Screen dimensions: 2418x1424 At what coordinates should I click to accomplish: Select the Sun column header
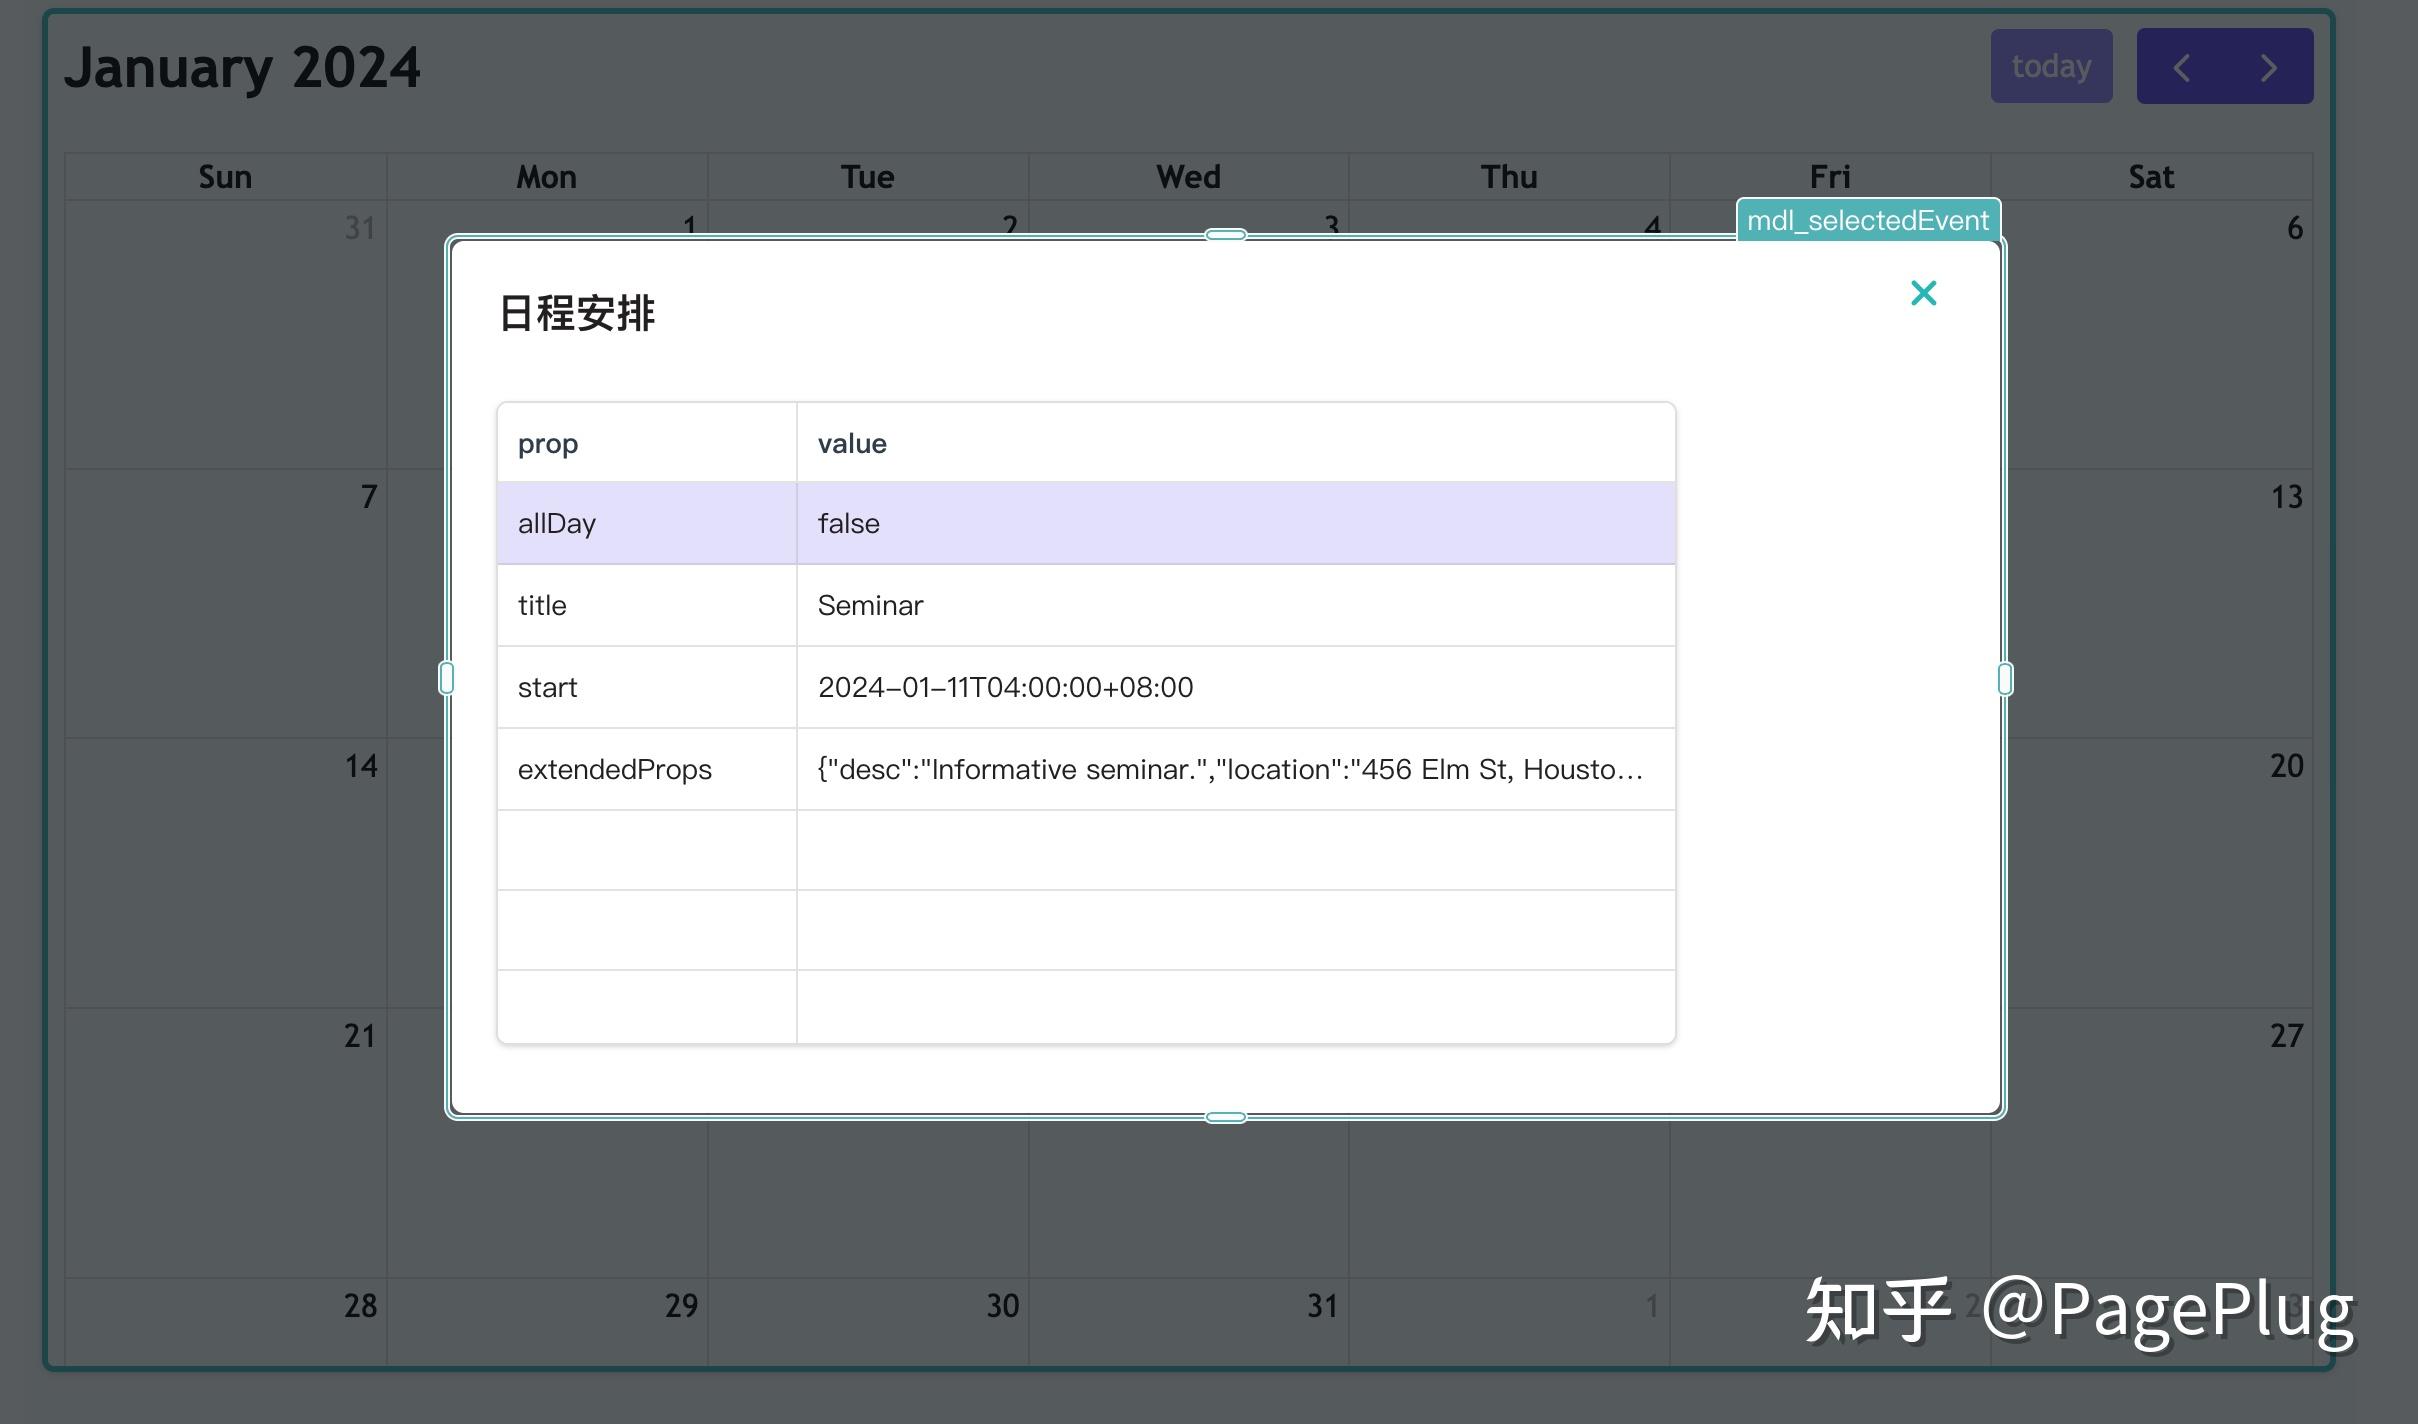click(x=224, y=176)
